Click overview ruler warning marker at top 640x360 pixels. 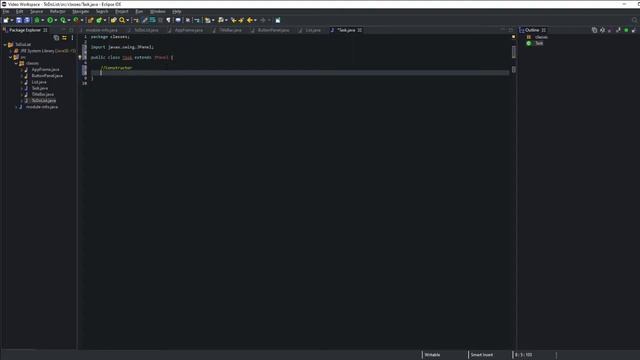tap(513, 37)
